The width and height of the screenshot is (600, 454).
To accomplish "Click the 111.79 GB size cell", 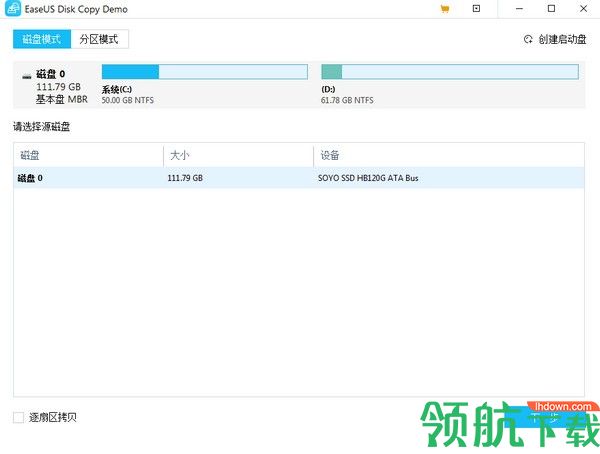I will 185,178.
